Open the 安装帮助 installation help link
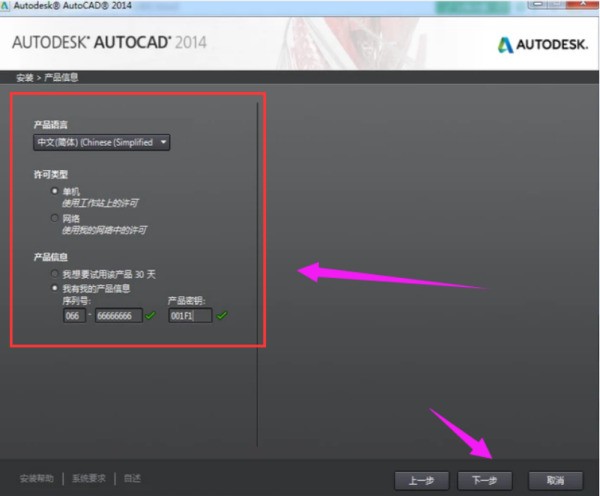The image size is (600, 496). click(x=38, y=478)
